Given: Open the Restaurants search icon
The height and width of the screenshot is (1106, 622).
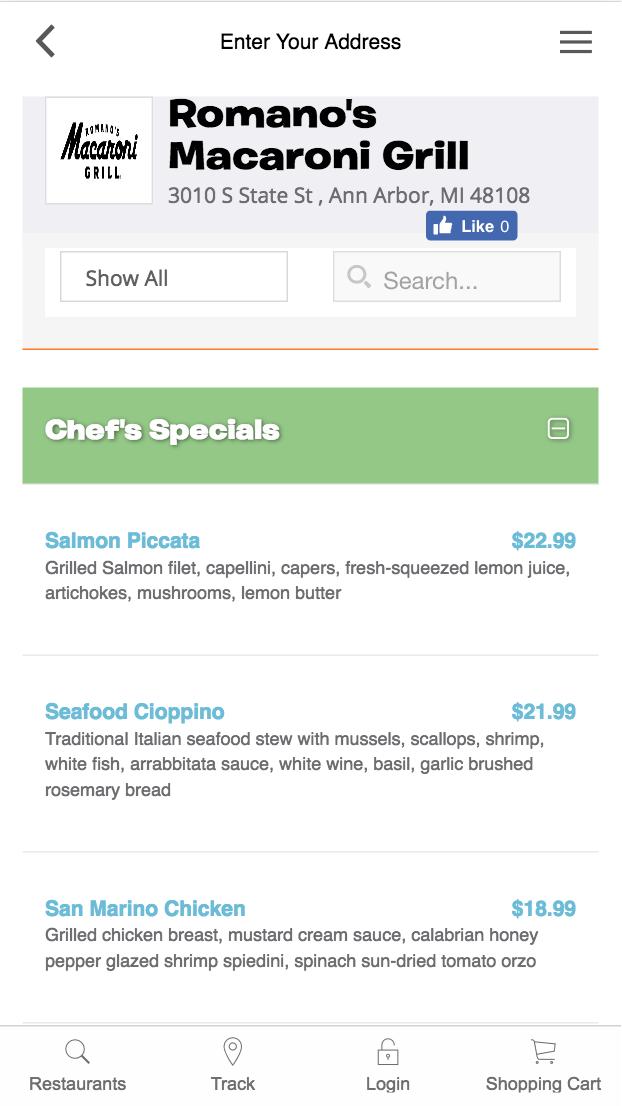Looking at the screenshot, I should (x=77, y=1052).
